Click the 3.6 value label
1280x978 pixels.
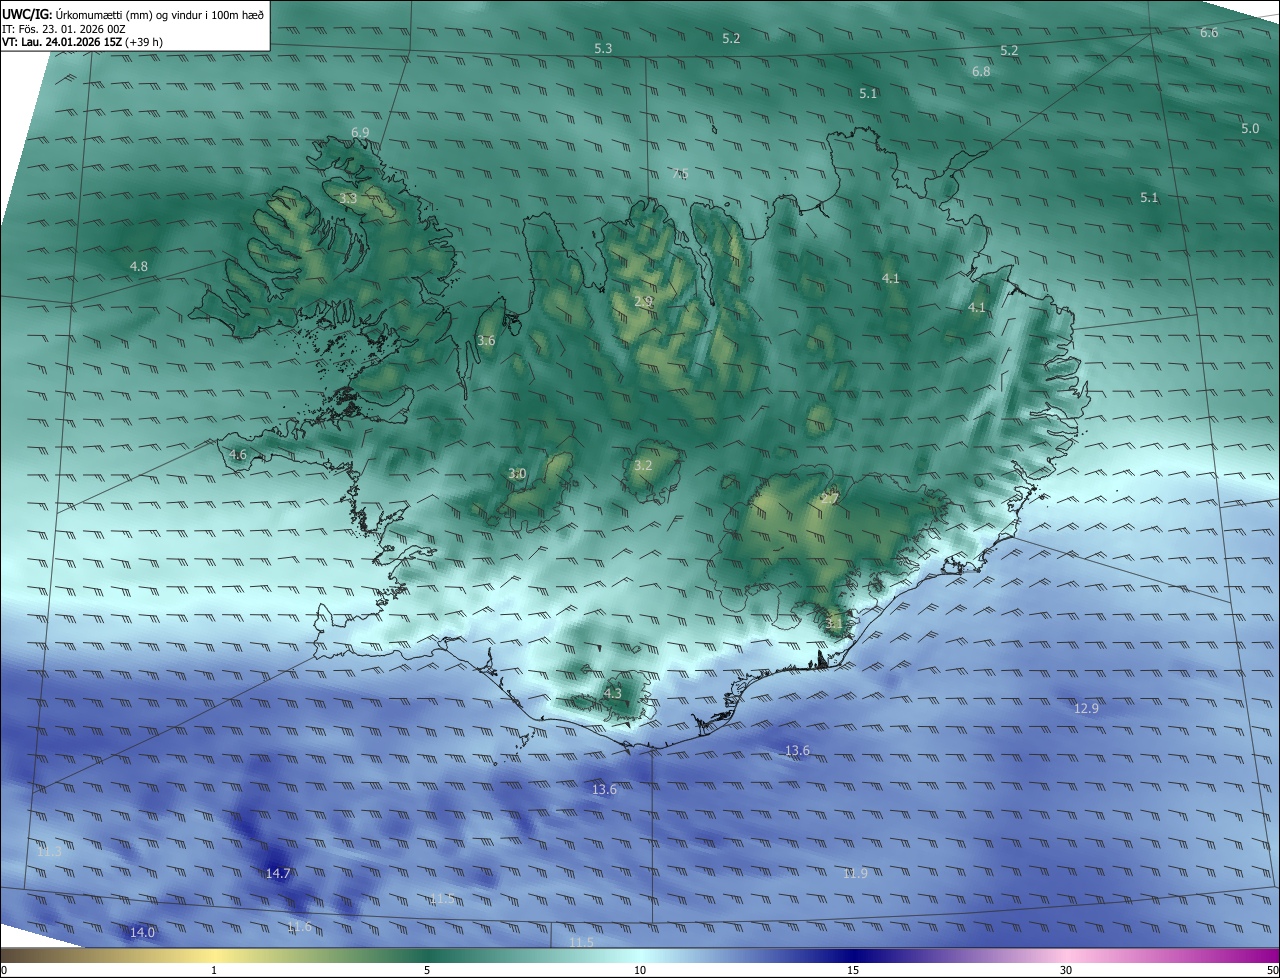486,341
